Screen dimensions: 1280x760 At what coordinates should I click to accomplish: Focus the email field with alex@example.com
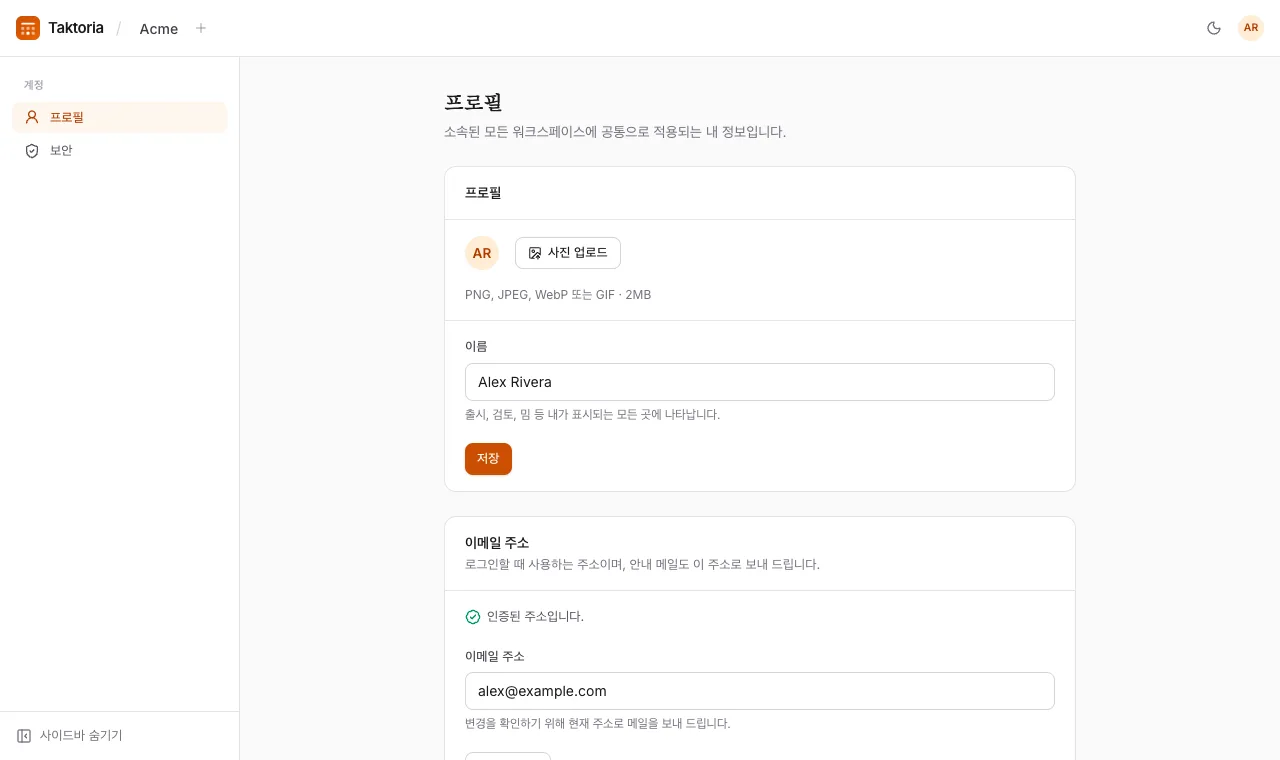click(x=760, y=691)
